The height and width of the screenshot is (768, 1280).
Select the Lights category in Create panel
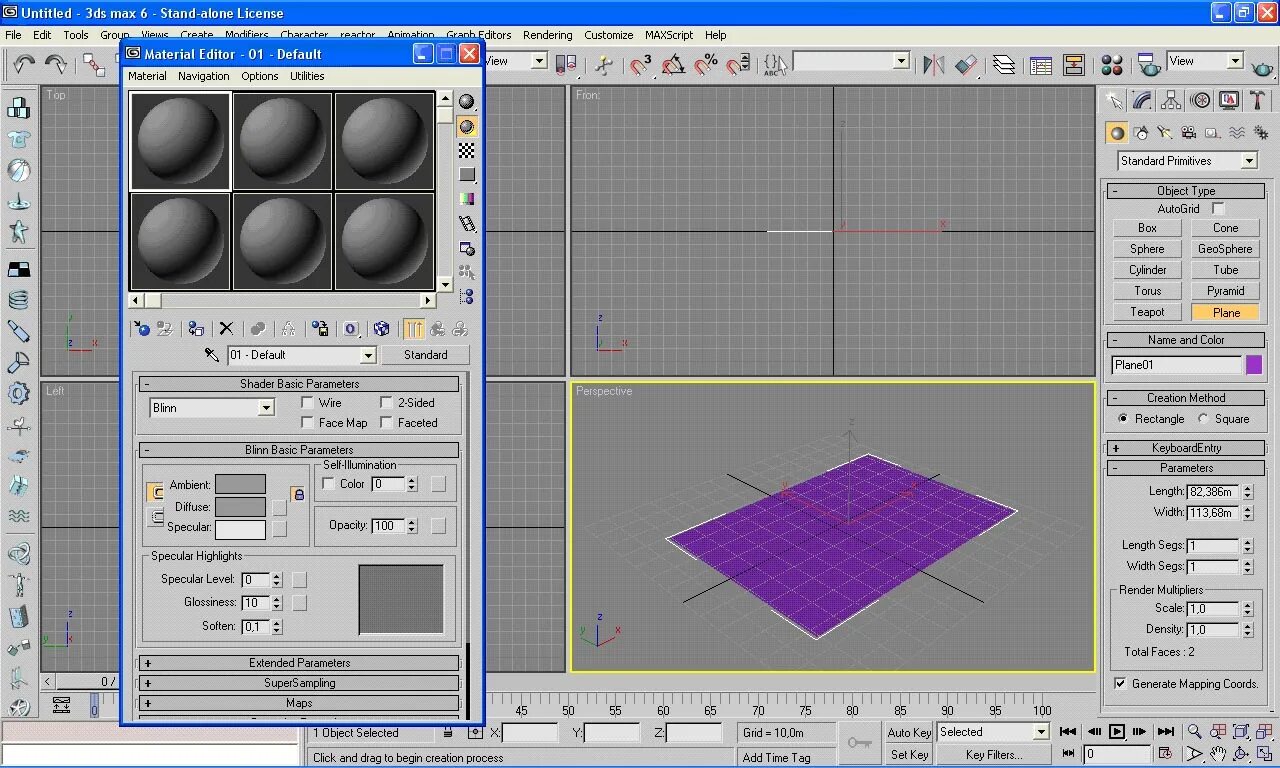click(1165, 132)
